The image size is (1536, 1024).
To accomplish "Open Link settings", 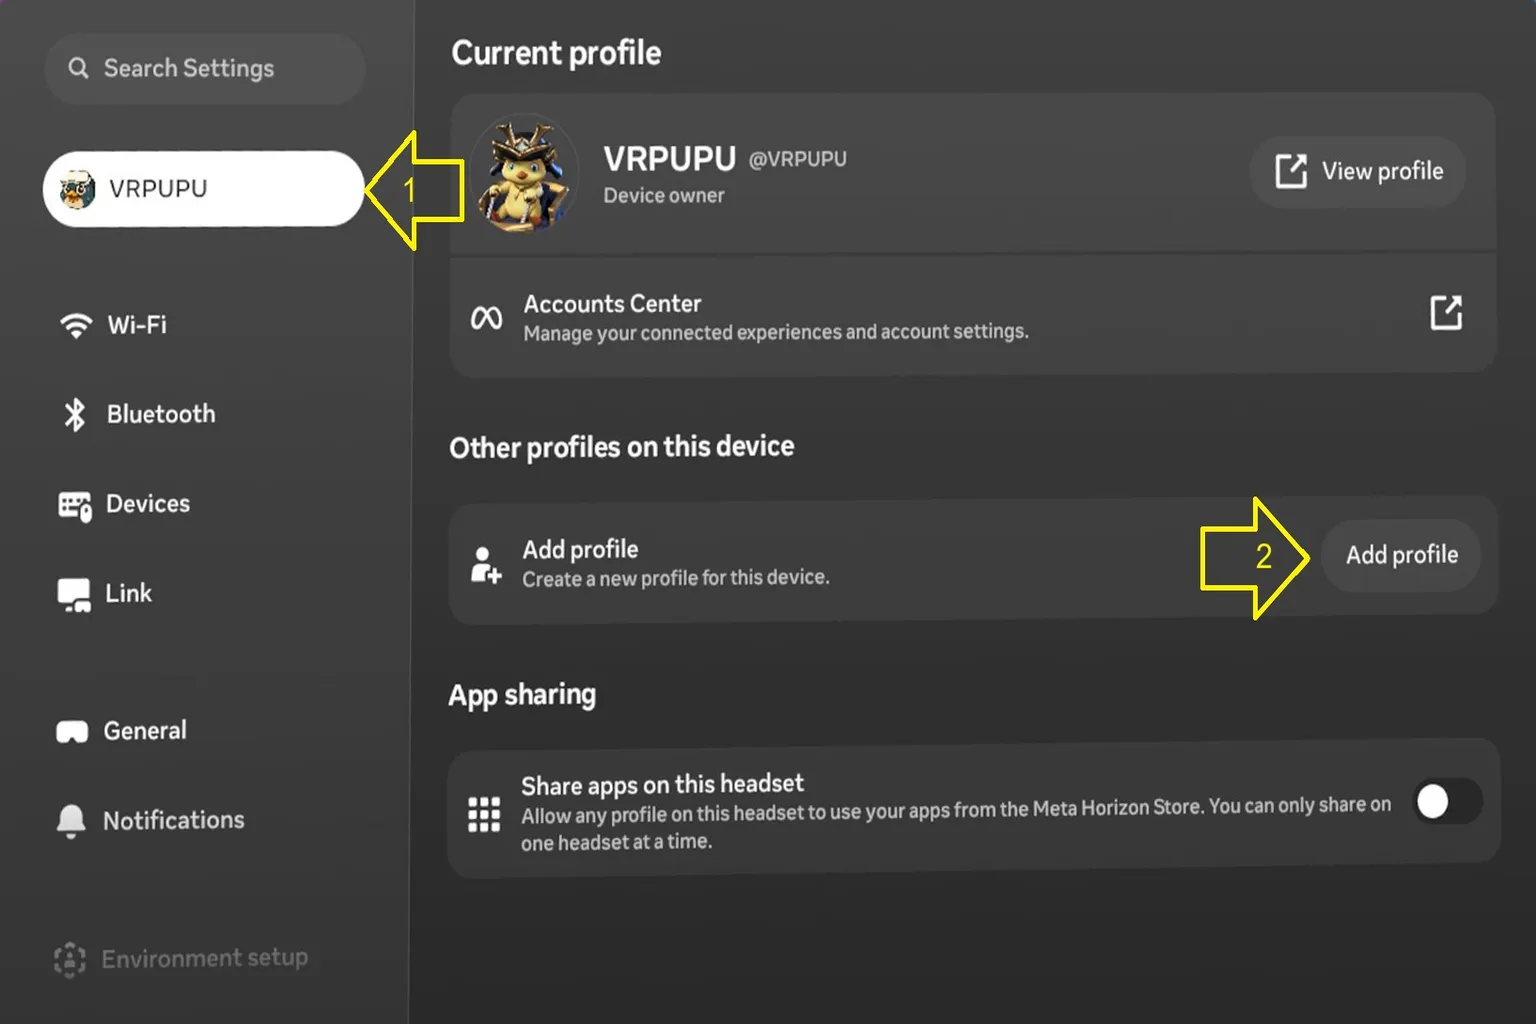I will [x=129, y=593].
